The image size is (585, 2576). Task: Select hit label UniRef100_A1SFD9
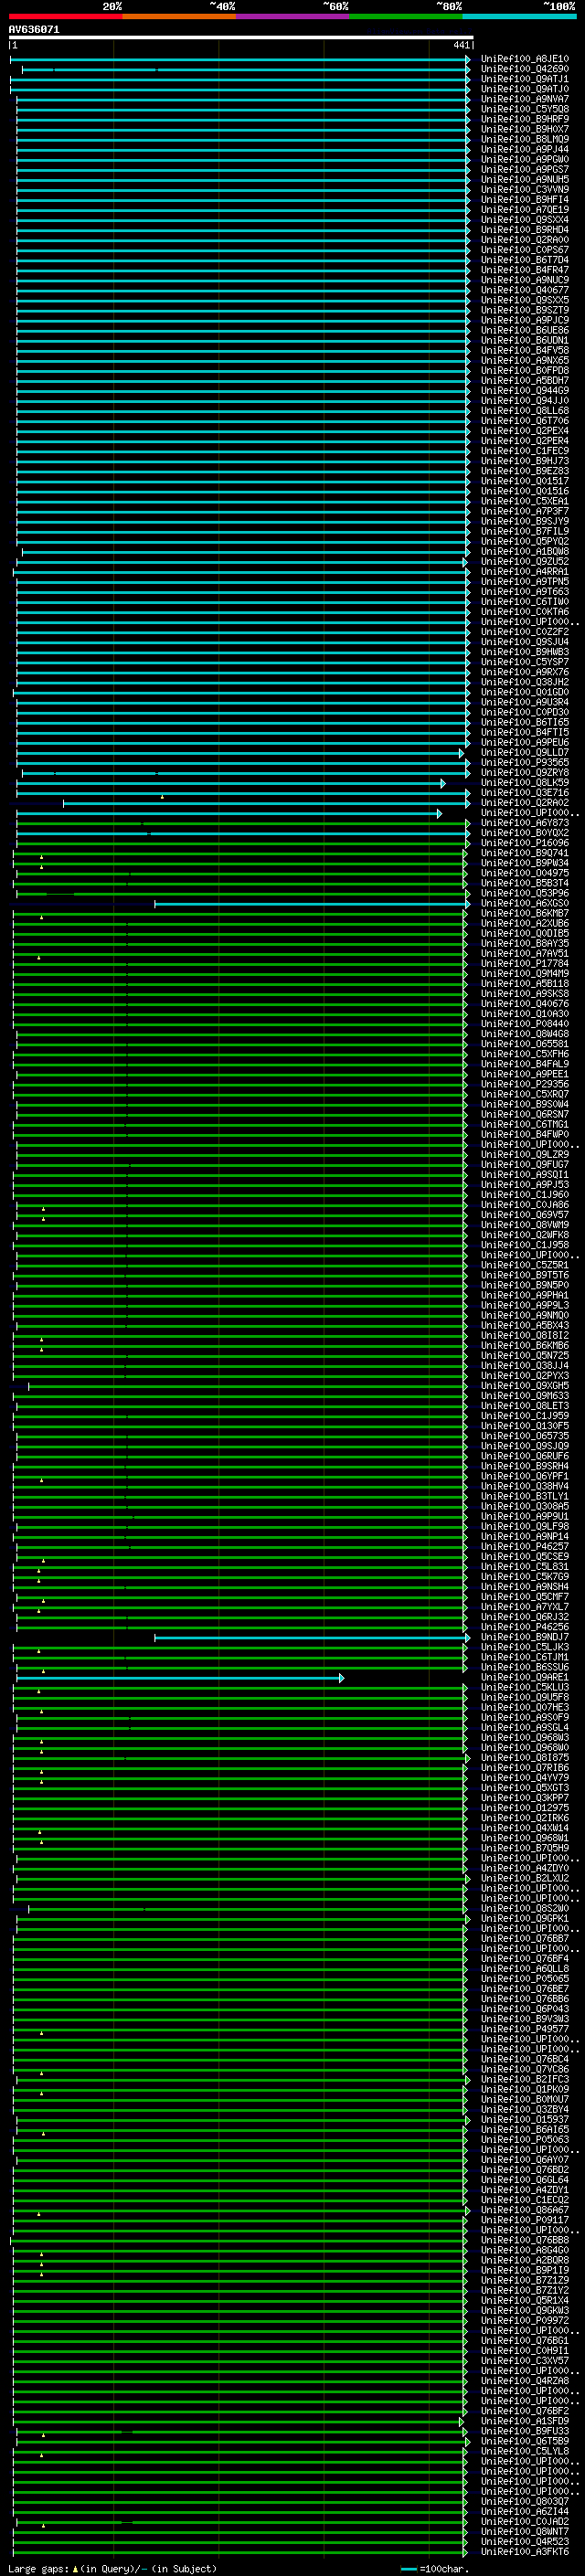(525, 2421)
